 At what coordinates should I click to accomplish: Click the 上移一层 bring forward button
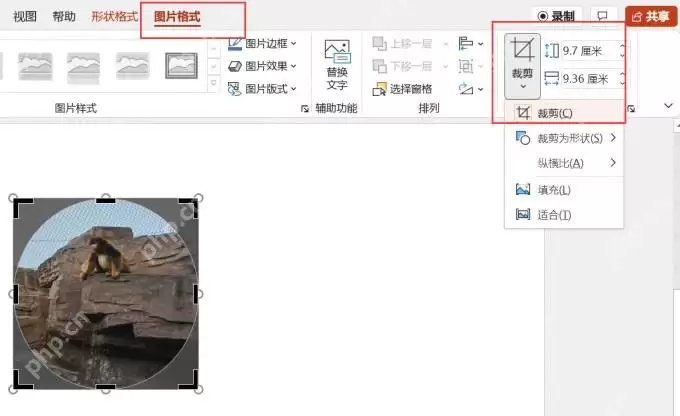[x=402, y=43]
